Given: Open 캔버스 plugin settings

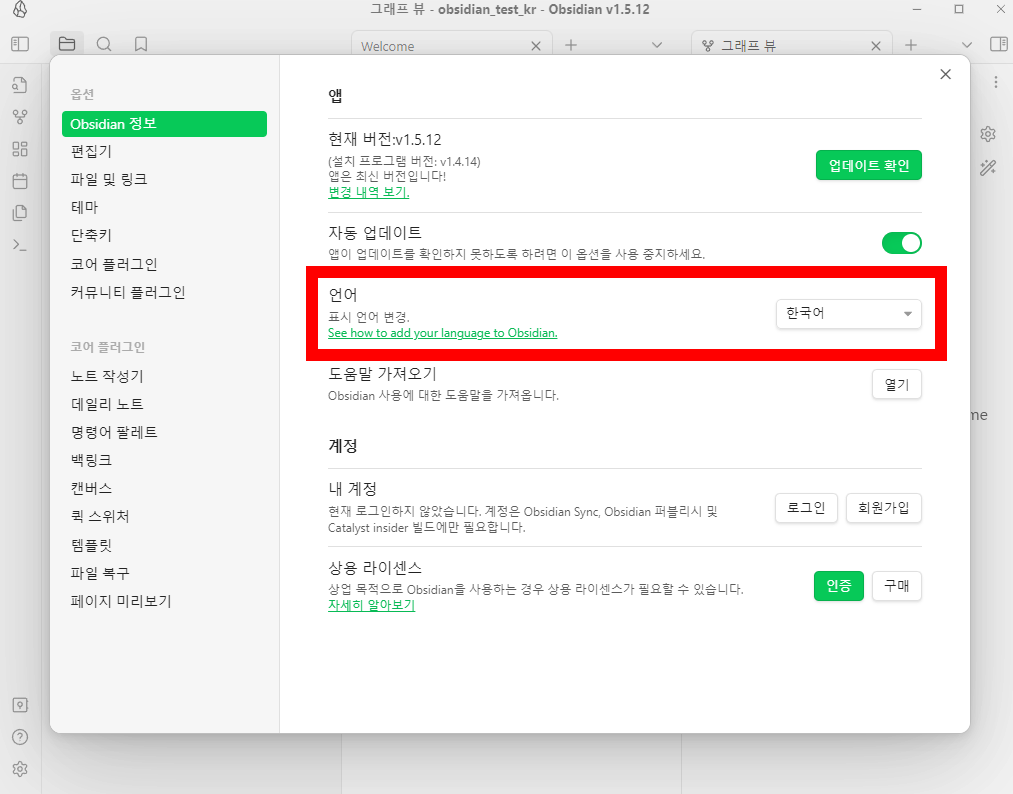Looking at the screenshot, I should tap(164, 488).
